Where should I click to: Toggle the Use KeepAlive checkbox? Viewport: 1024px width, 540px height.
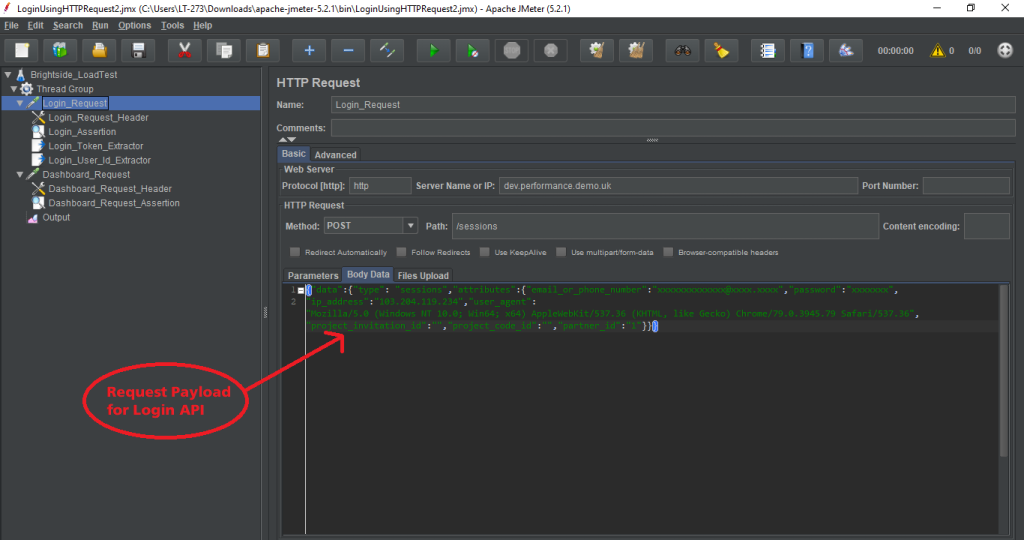pos(485,252)
